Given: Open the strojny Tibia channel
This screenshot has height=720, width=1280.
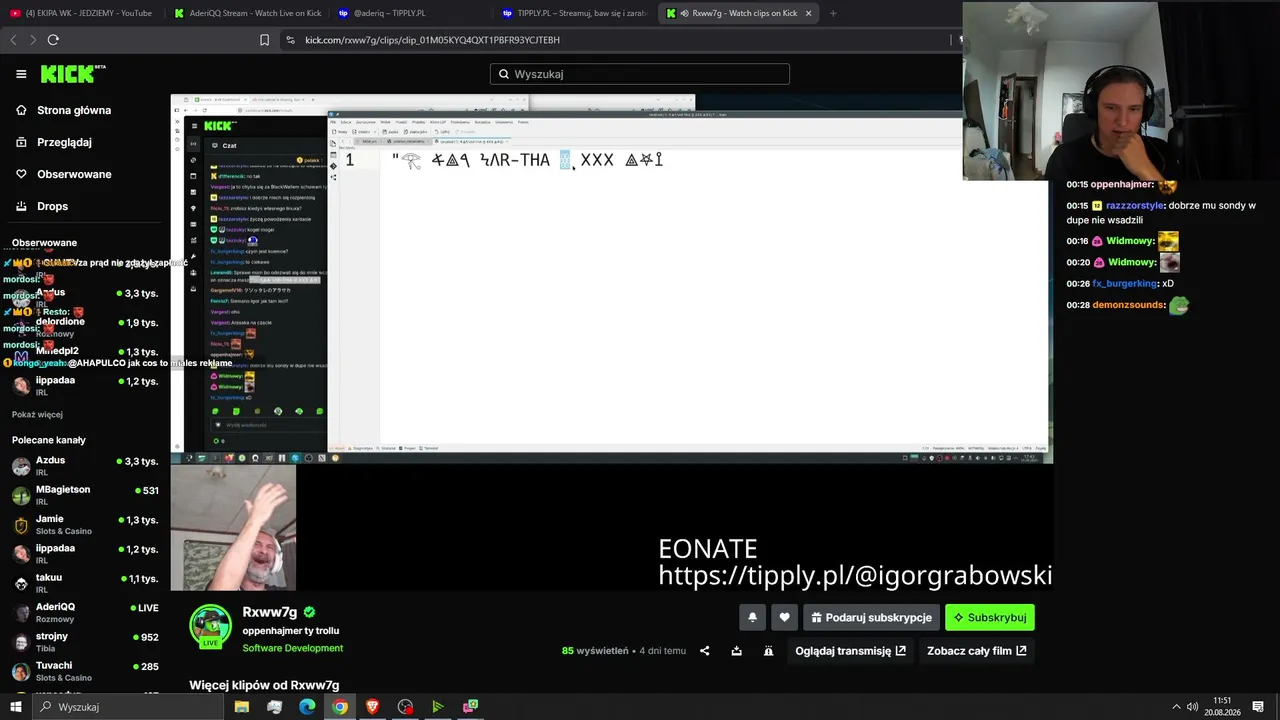Looking at the screenshot, I should click(86, 641).
